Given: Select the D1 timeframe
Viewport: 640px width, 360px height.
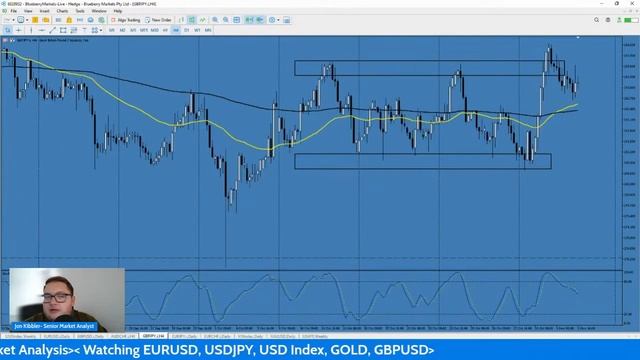Looking at the screenshot, I should (187, 30).
